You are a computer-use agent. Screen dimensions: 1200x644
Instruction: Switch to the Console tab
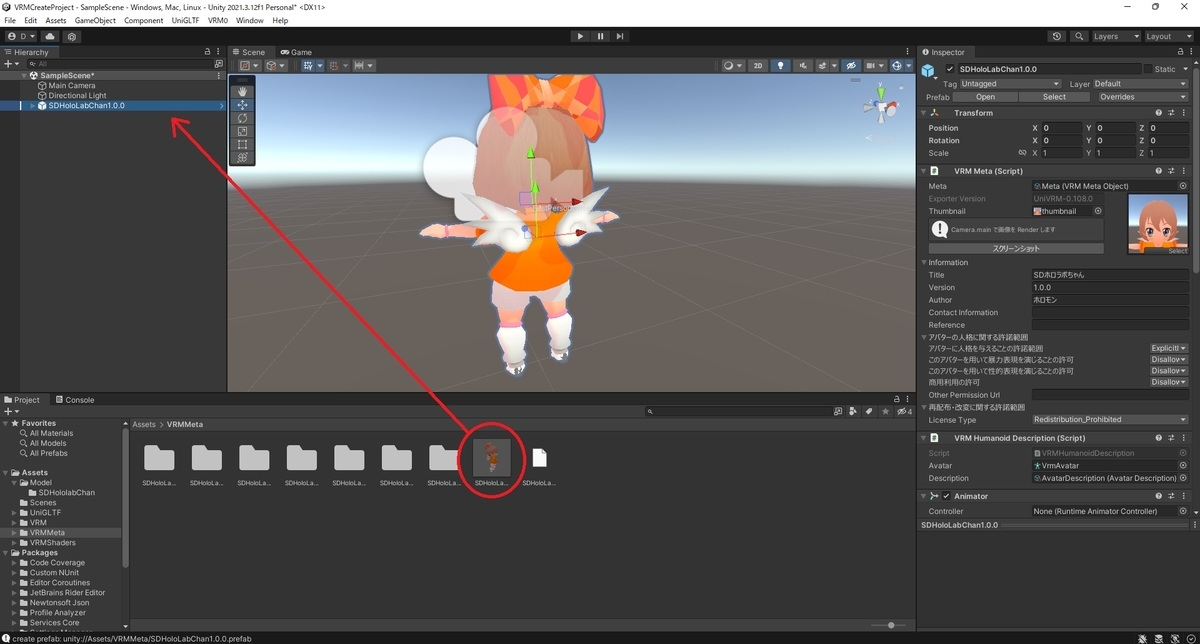[x=73, y=400]
